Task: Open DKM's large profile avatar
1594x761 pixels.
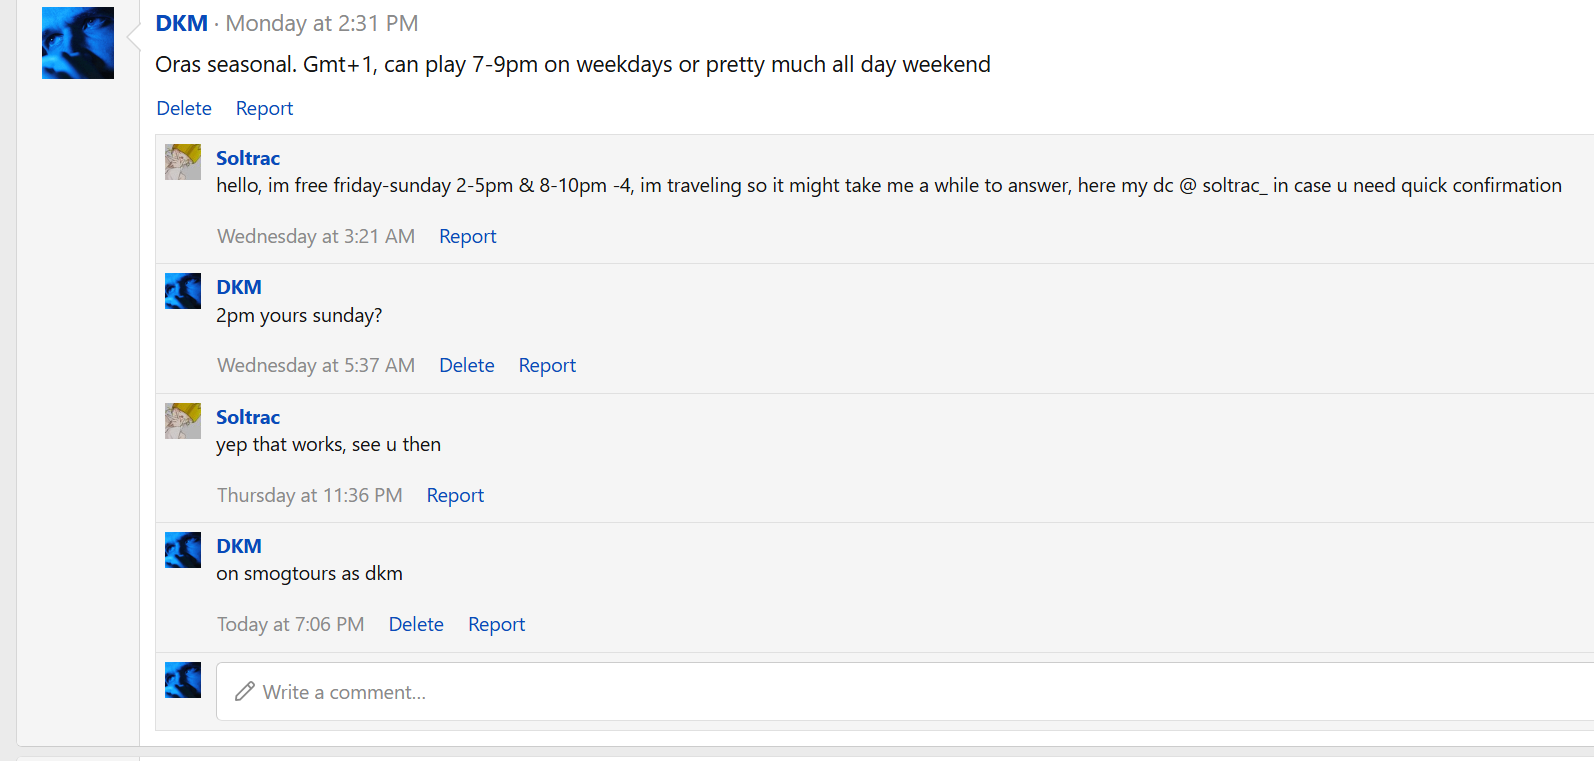Action: (78, 43)
